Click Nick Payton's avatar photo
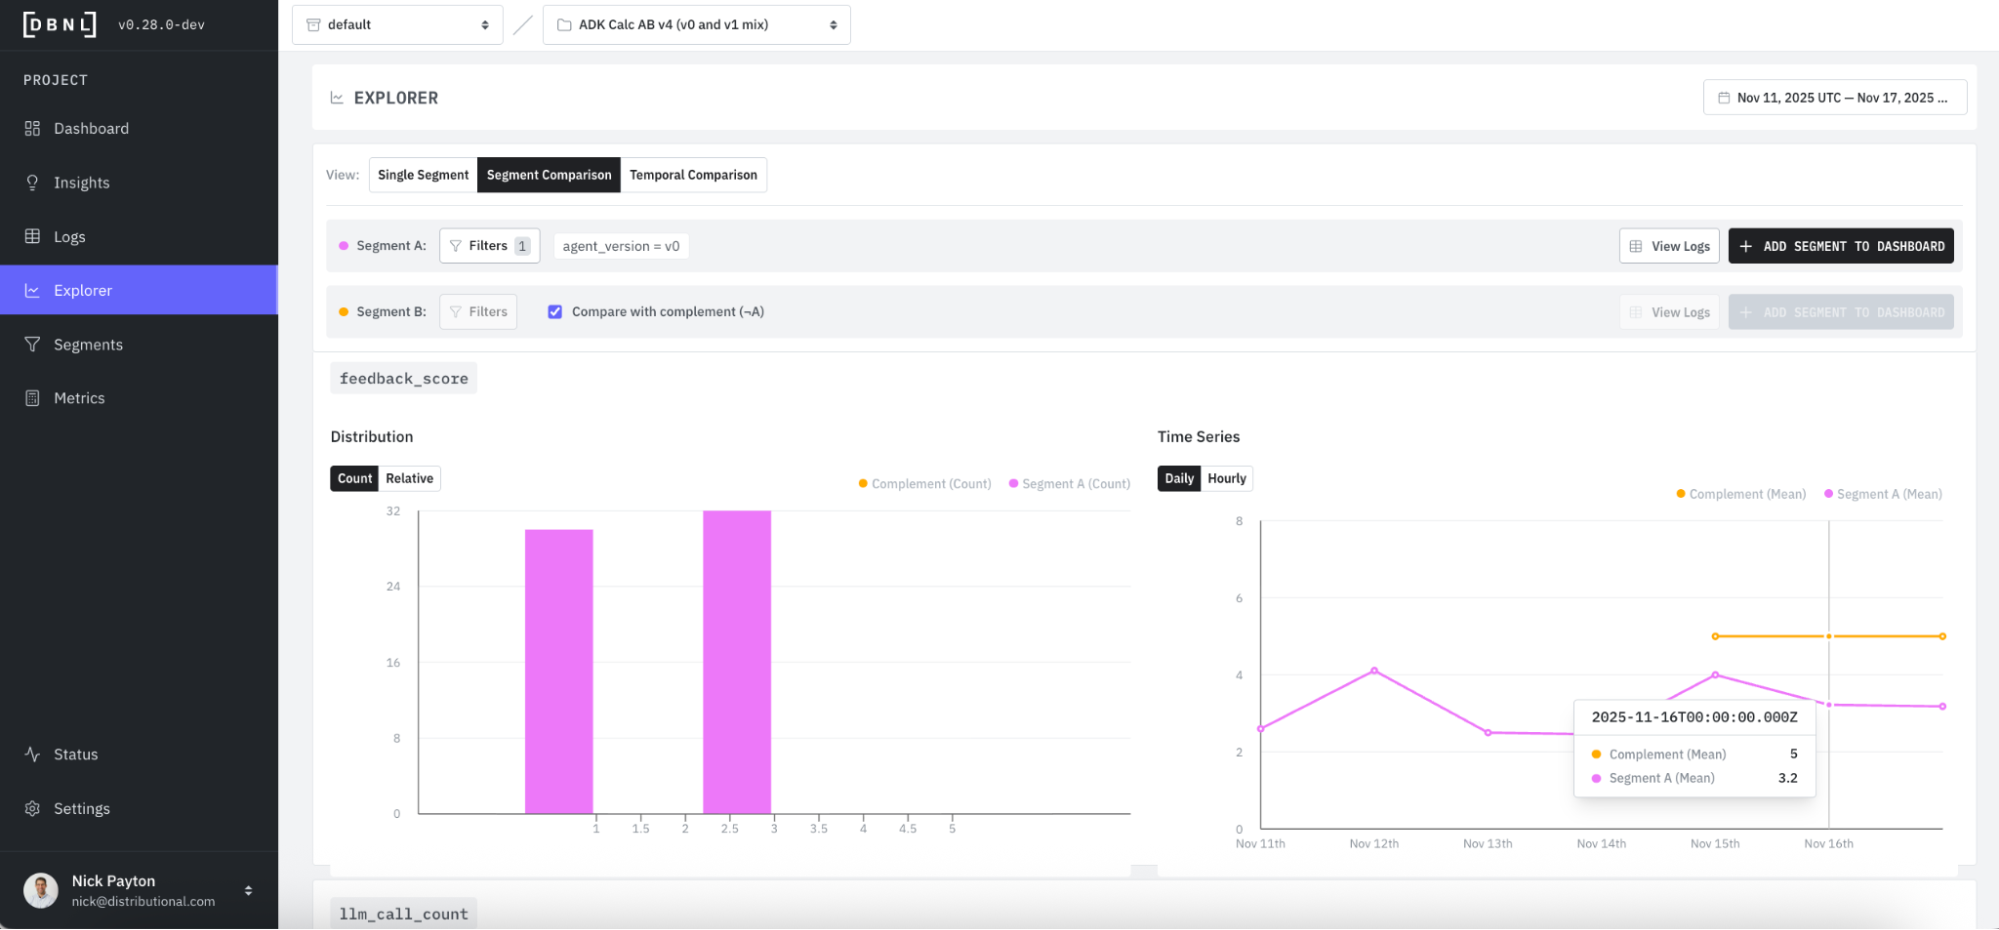This screenshot has width=1999, height=930. tap(41, 890)
